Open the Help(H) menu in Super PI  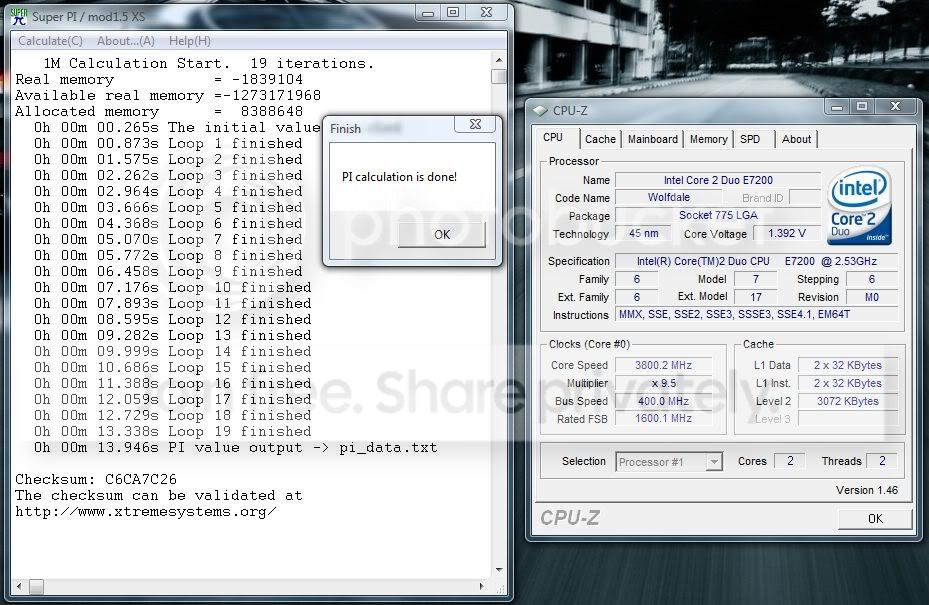pyautogui.click(x=190, y=41)
